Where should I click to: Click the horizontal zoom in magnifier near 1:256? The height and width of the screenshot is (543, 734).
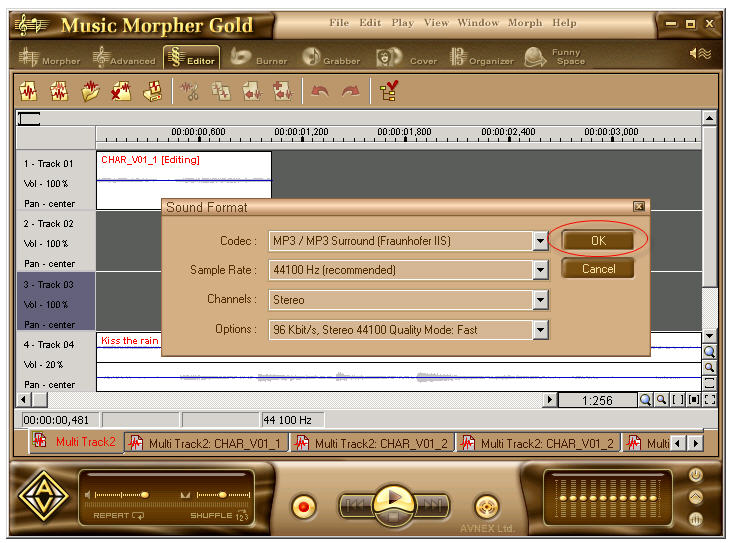646,400
